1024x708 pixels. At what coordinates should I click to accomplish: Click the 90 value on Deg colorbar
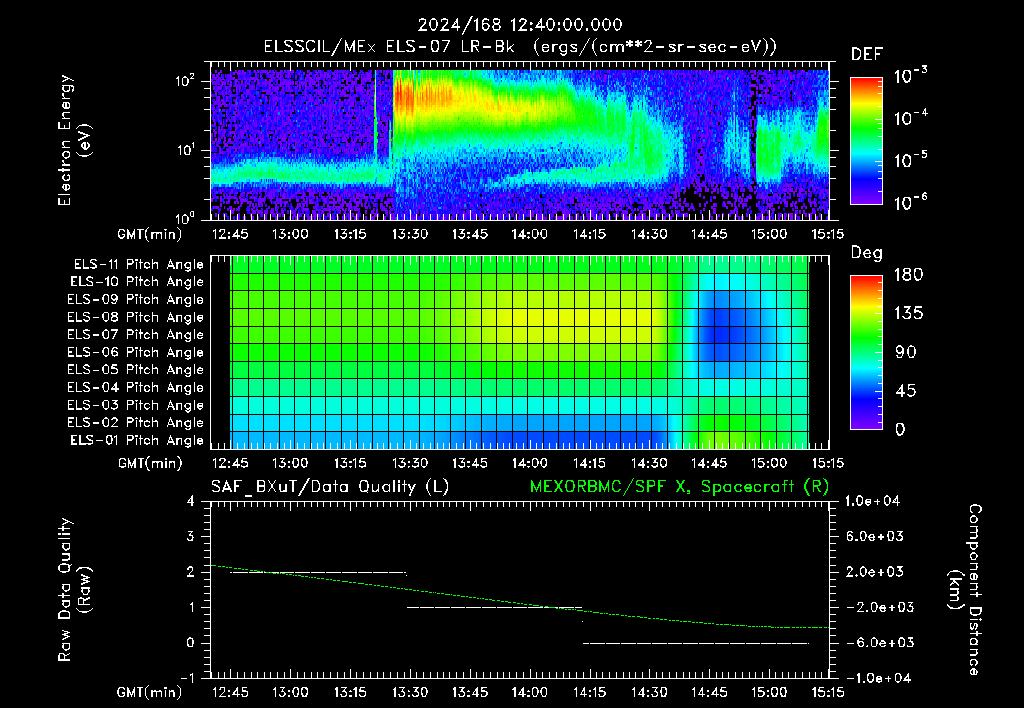(x=904, y=353)
